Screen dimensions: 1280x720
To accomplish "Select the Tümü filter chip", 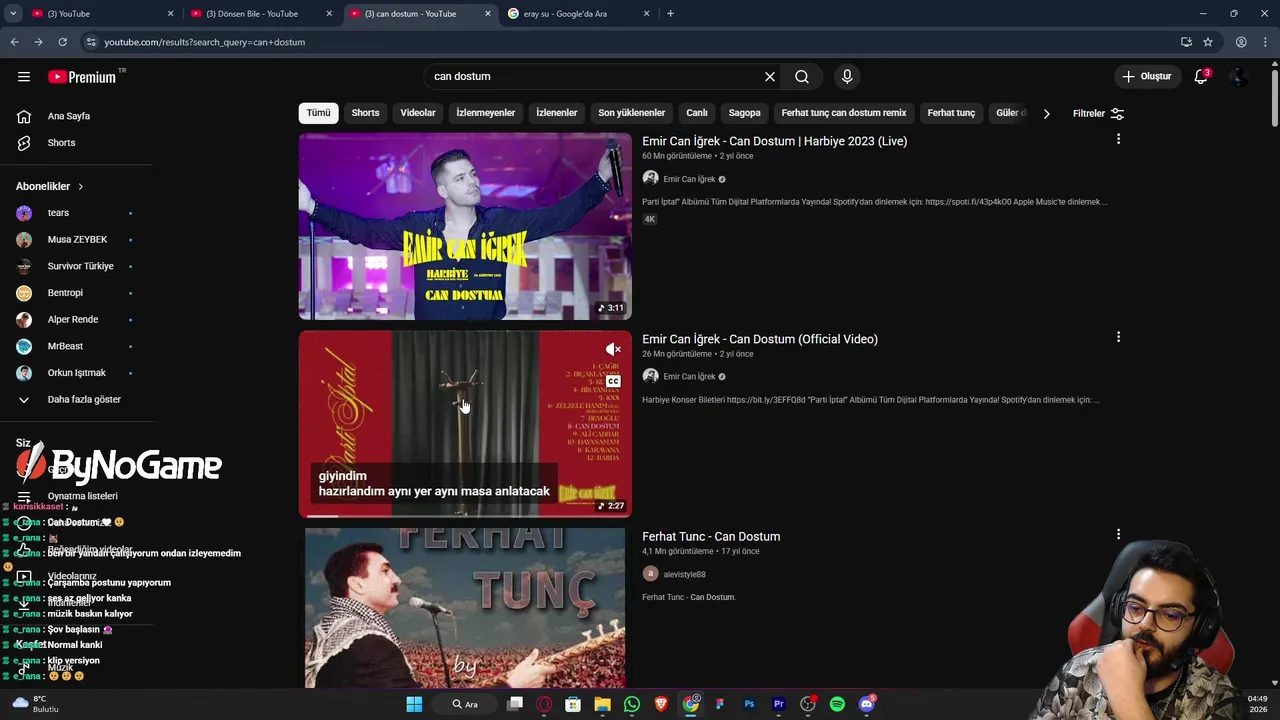I will pyautogui.click(x=318, y=113).
